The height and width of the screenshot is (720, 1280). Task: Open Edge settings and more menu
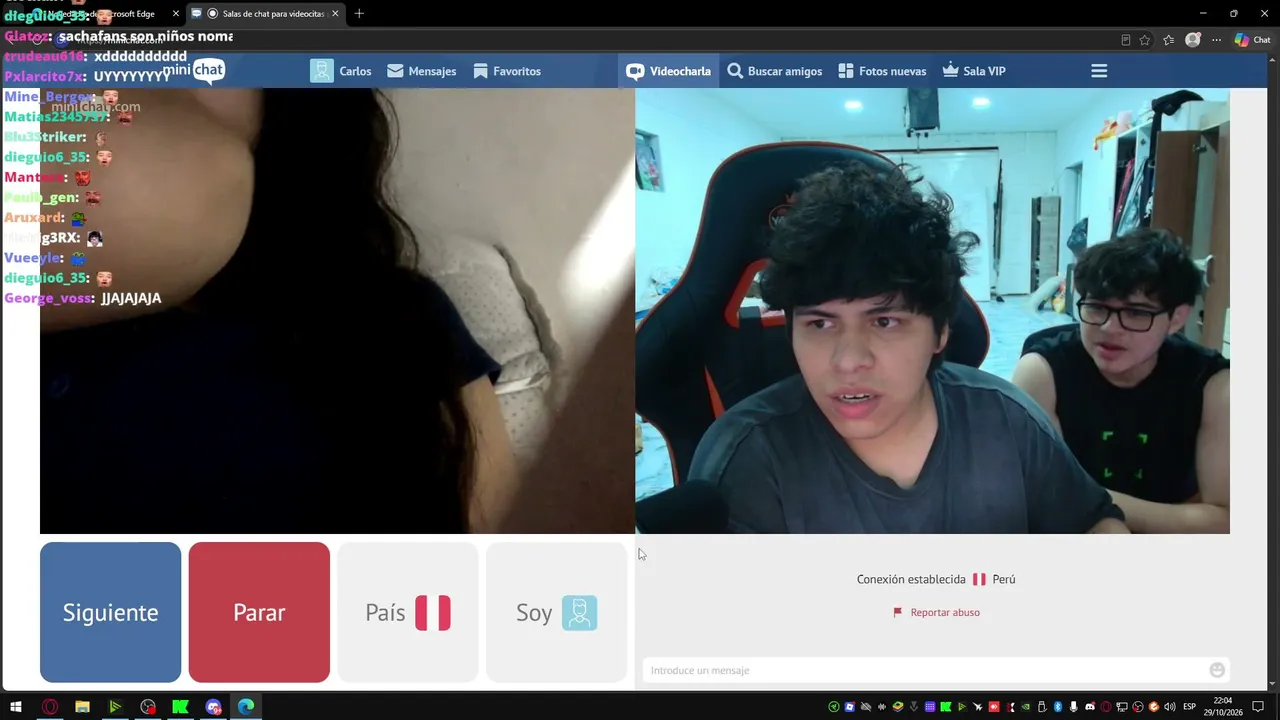(1216, 40)
